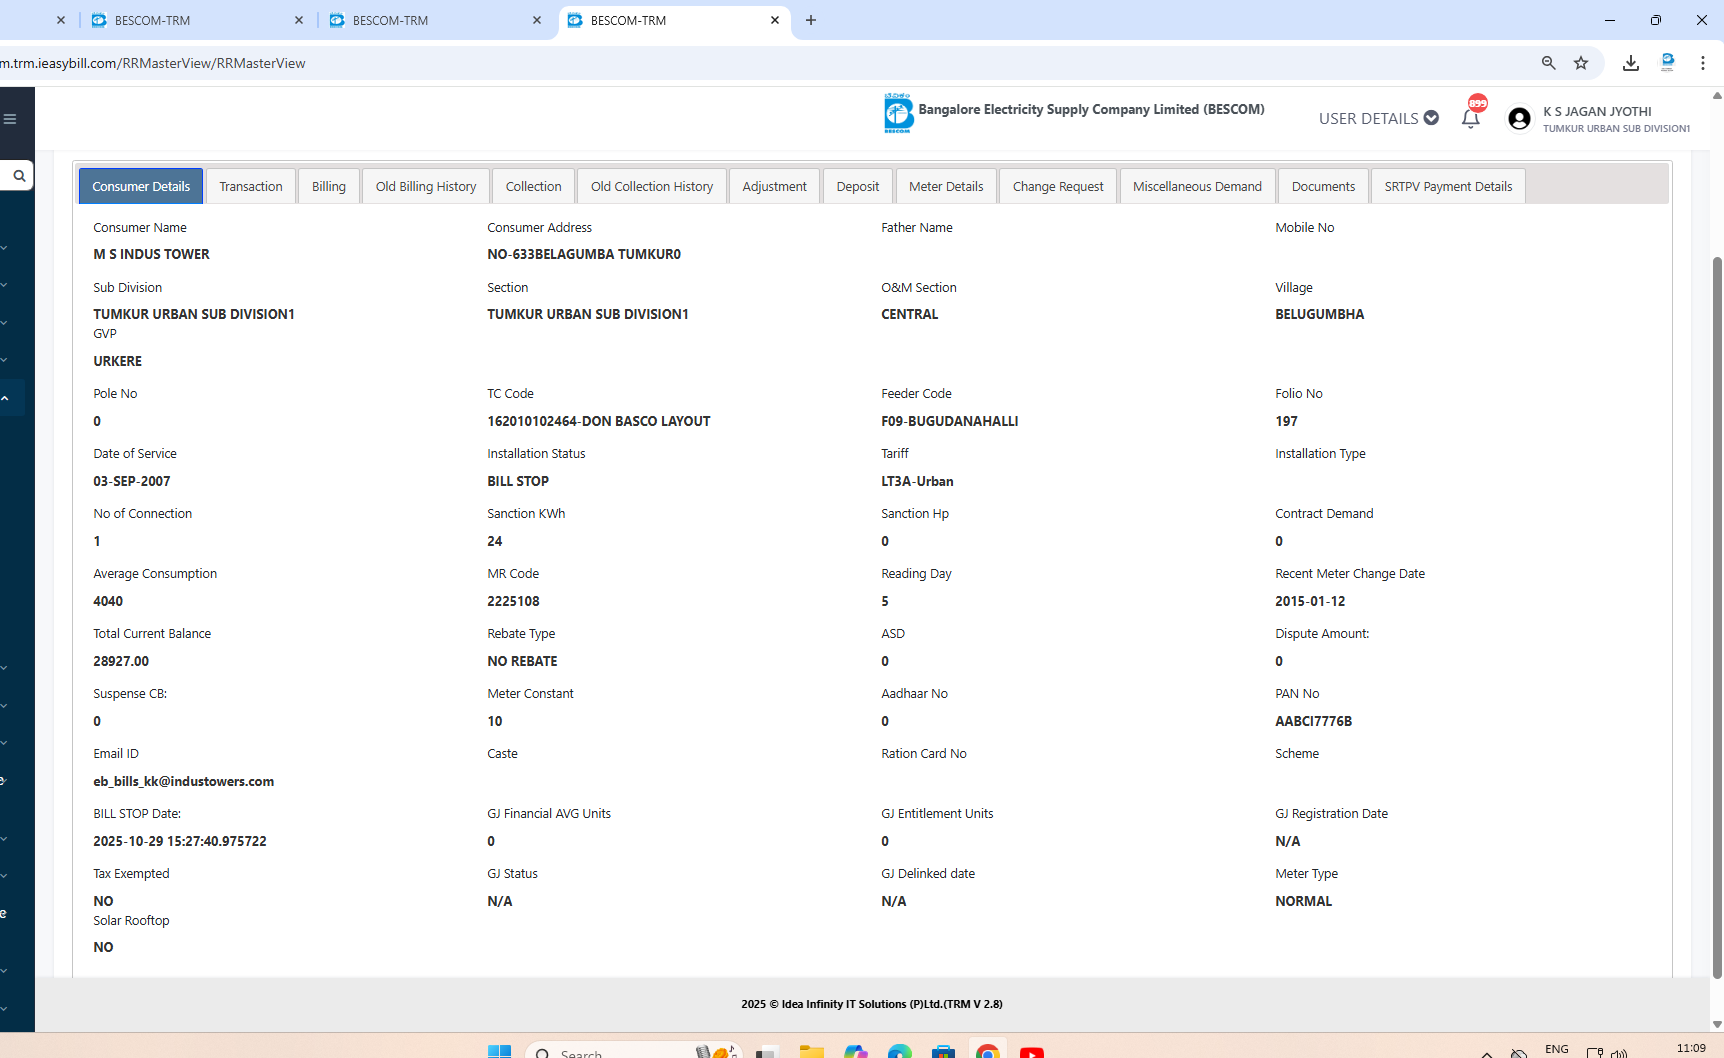This screenshot has height=1058, width=1724.
Task: Expand the USER DETAILS dropdown
Action: click(1378, 118)
